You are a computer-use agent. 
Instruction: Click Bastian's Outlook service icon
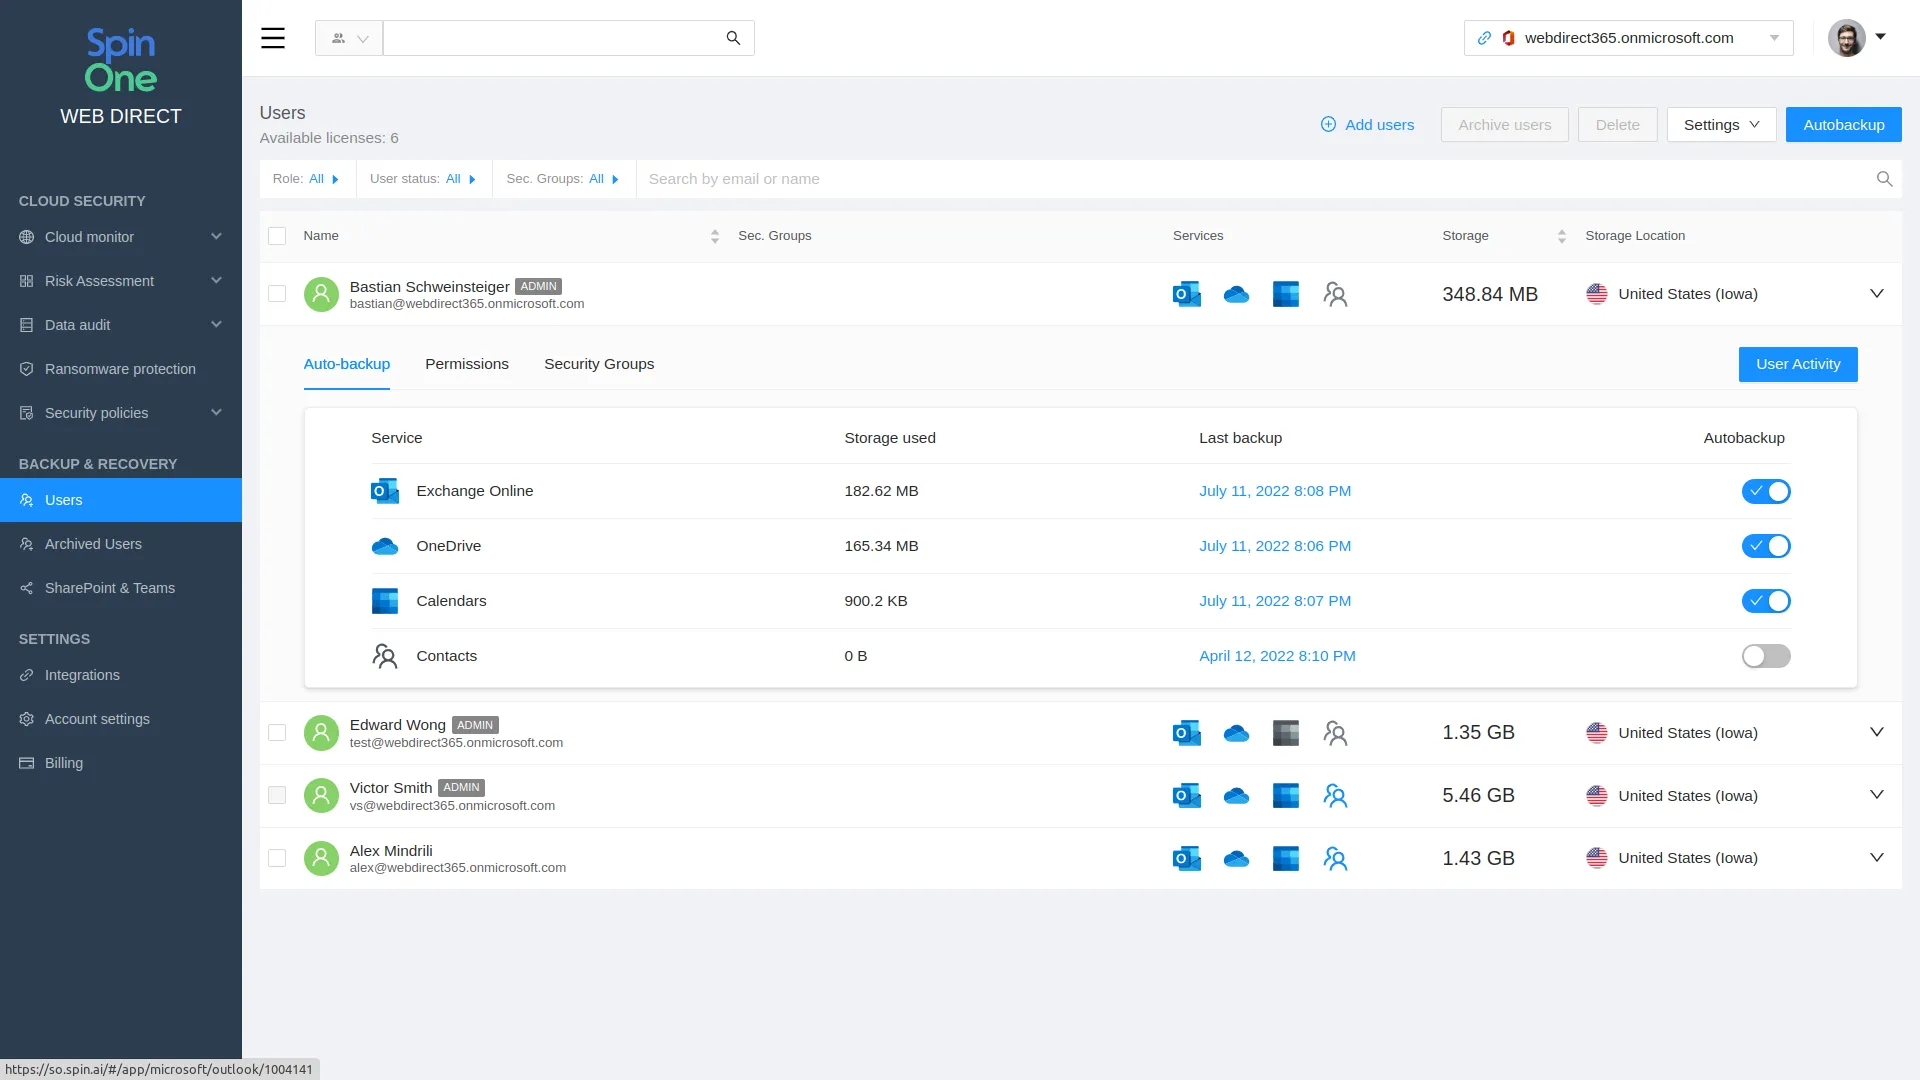[1186, 294]
